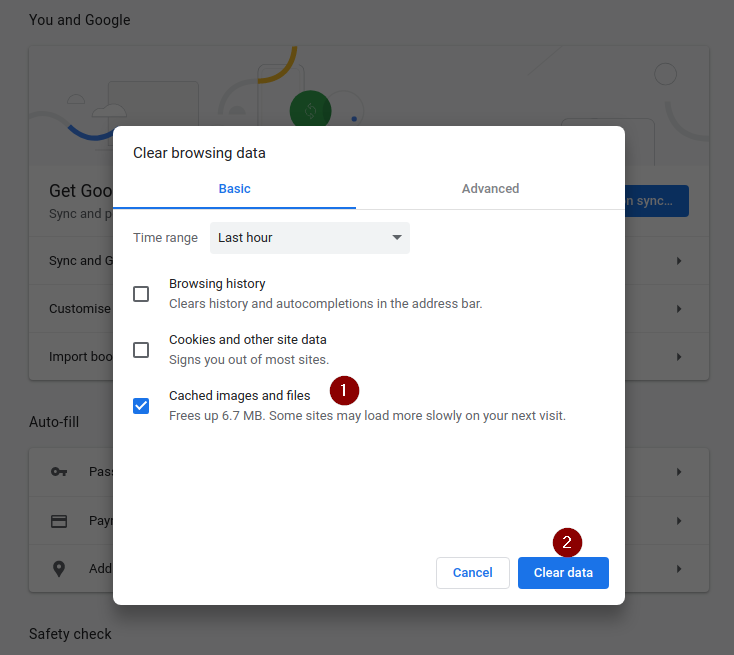Click the Clear browsing data dialog title

pos(199,153)
